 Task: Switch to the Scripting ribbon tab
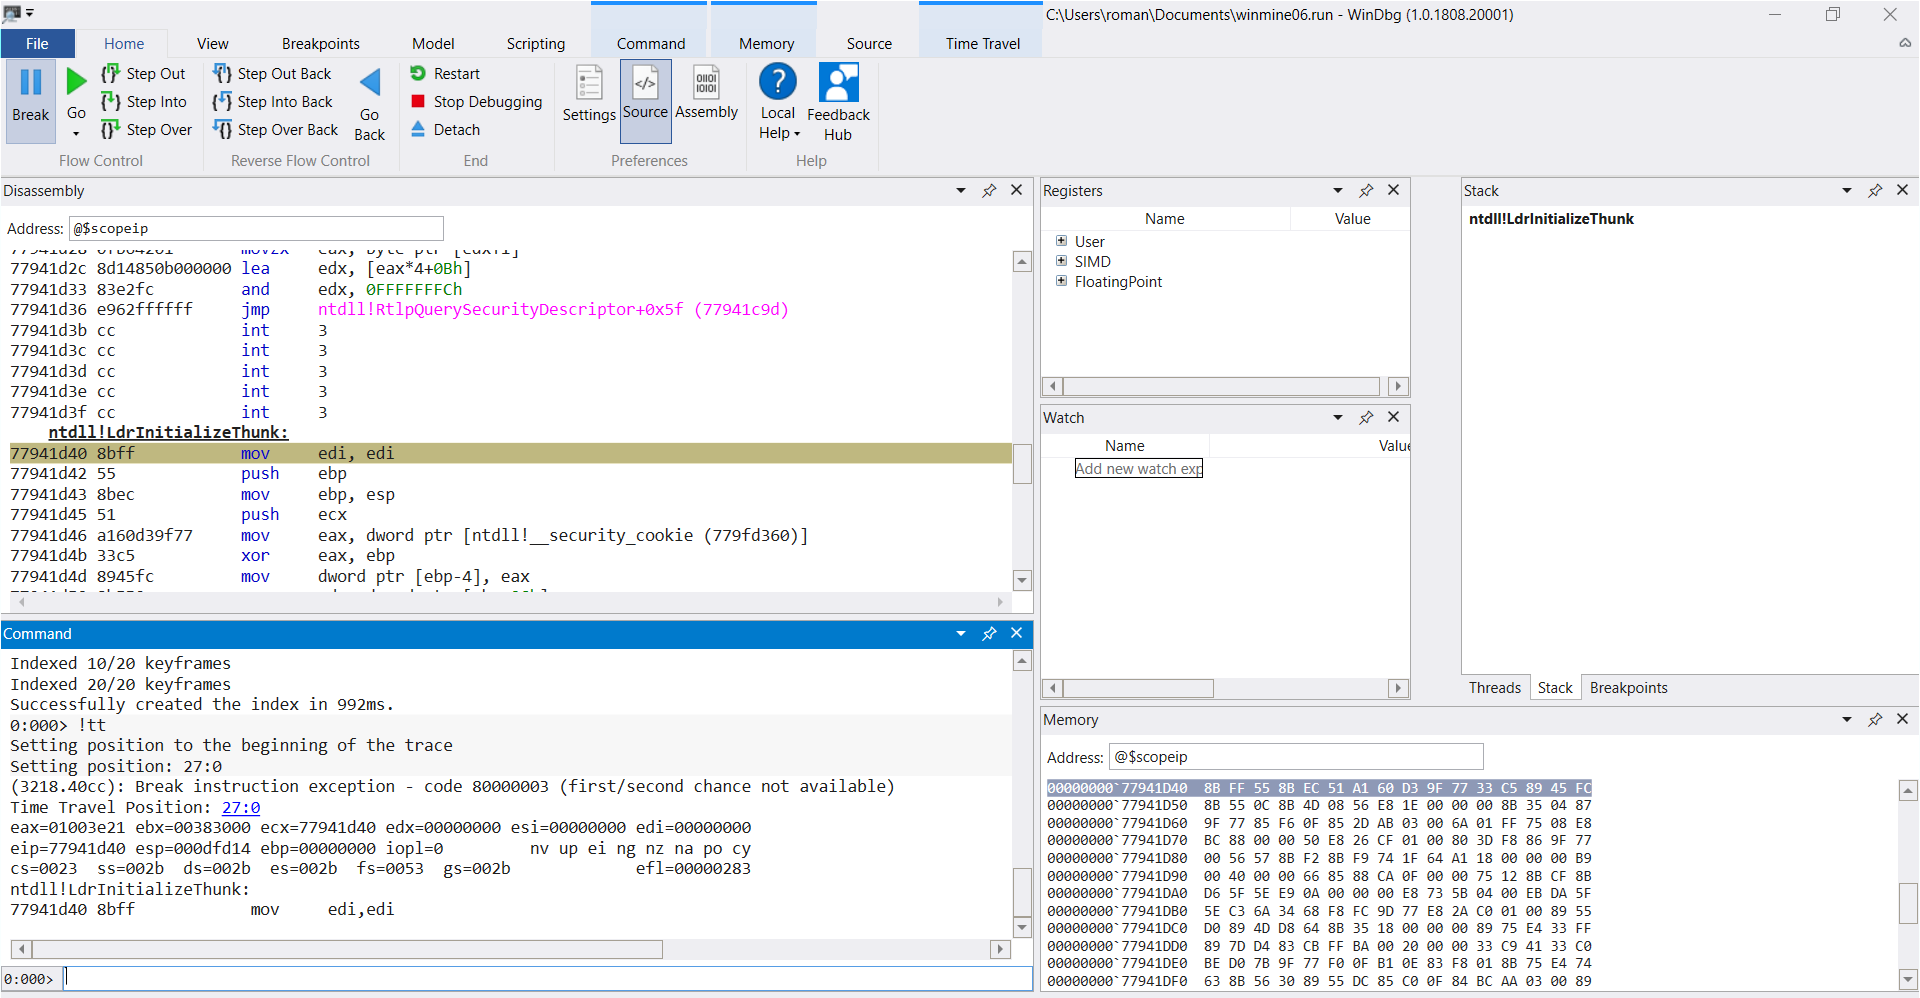point(536,43)
